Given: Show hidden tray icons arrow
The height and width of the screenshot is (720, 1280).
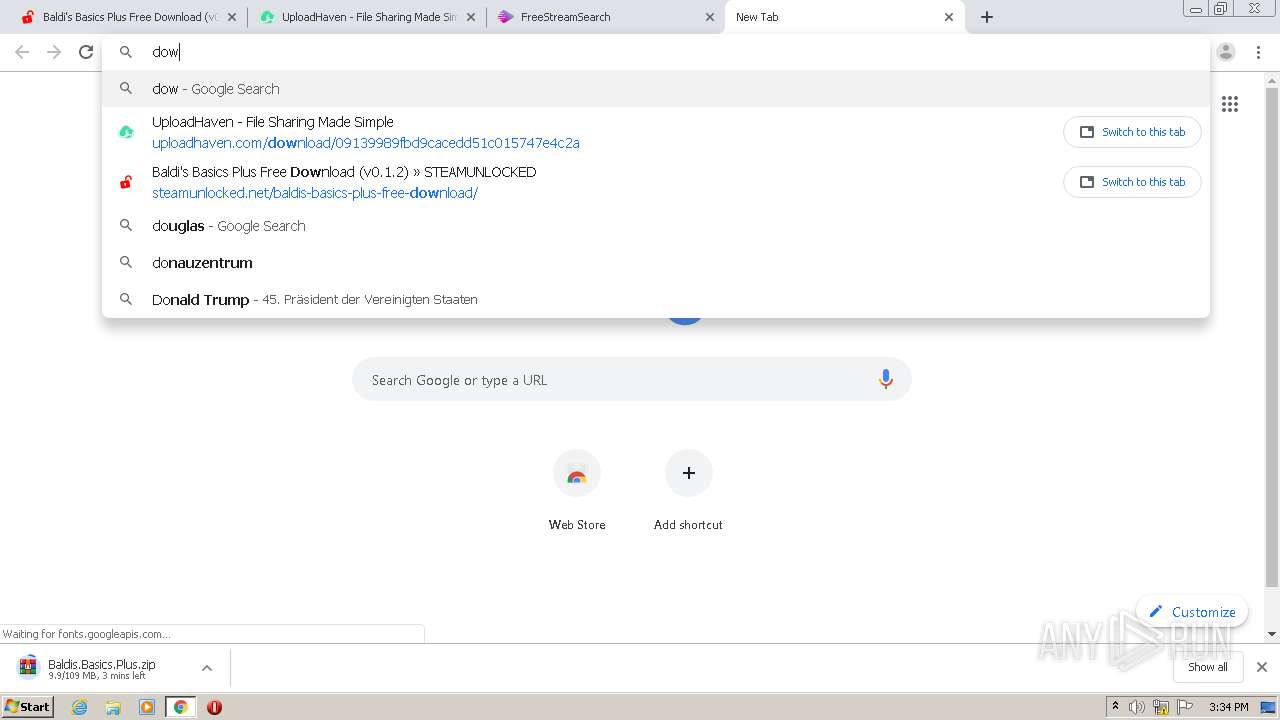Looking at the screenshot, I should coord(1115,707).
